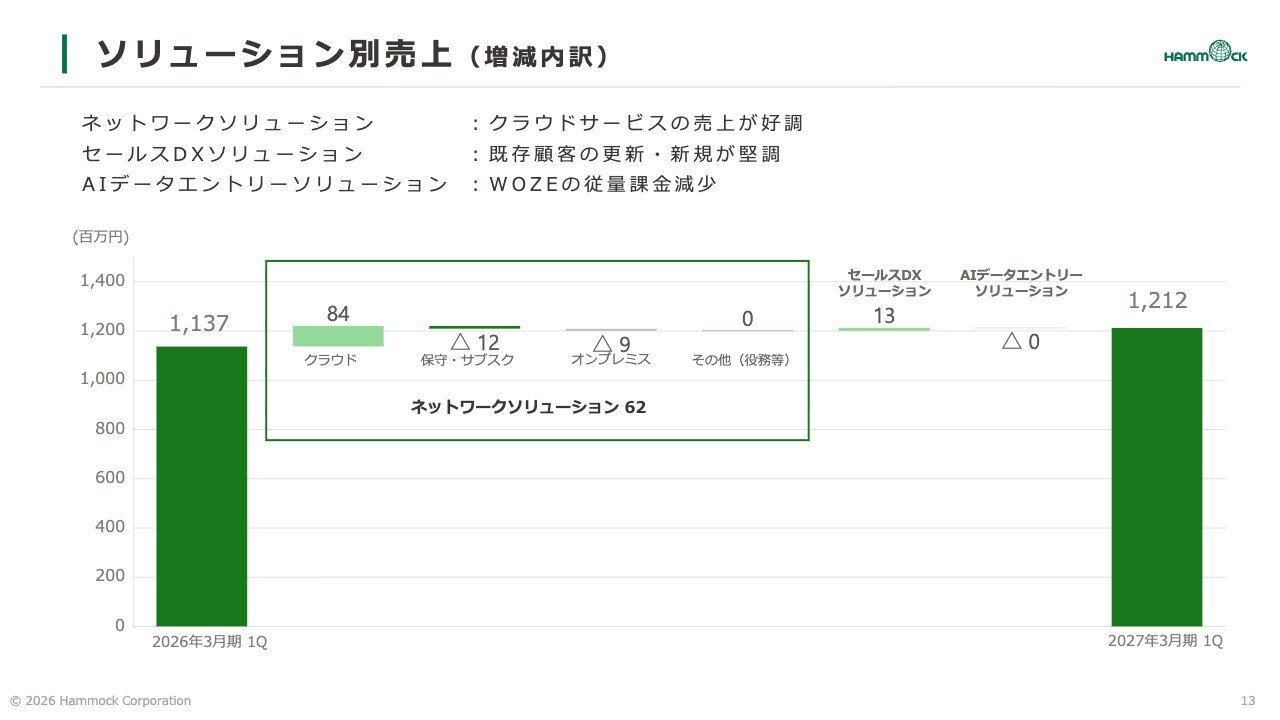Screen dimensions: 1280x720
Task: Click the (百万円) unit label
Action: tap(101, 237)
